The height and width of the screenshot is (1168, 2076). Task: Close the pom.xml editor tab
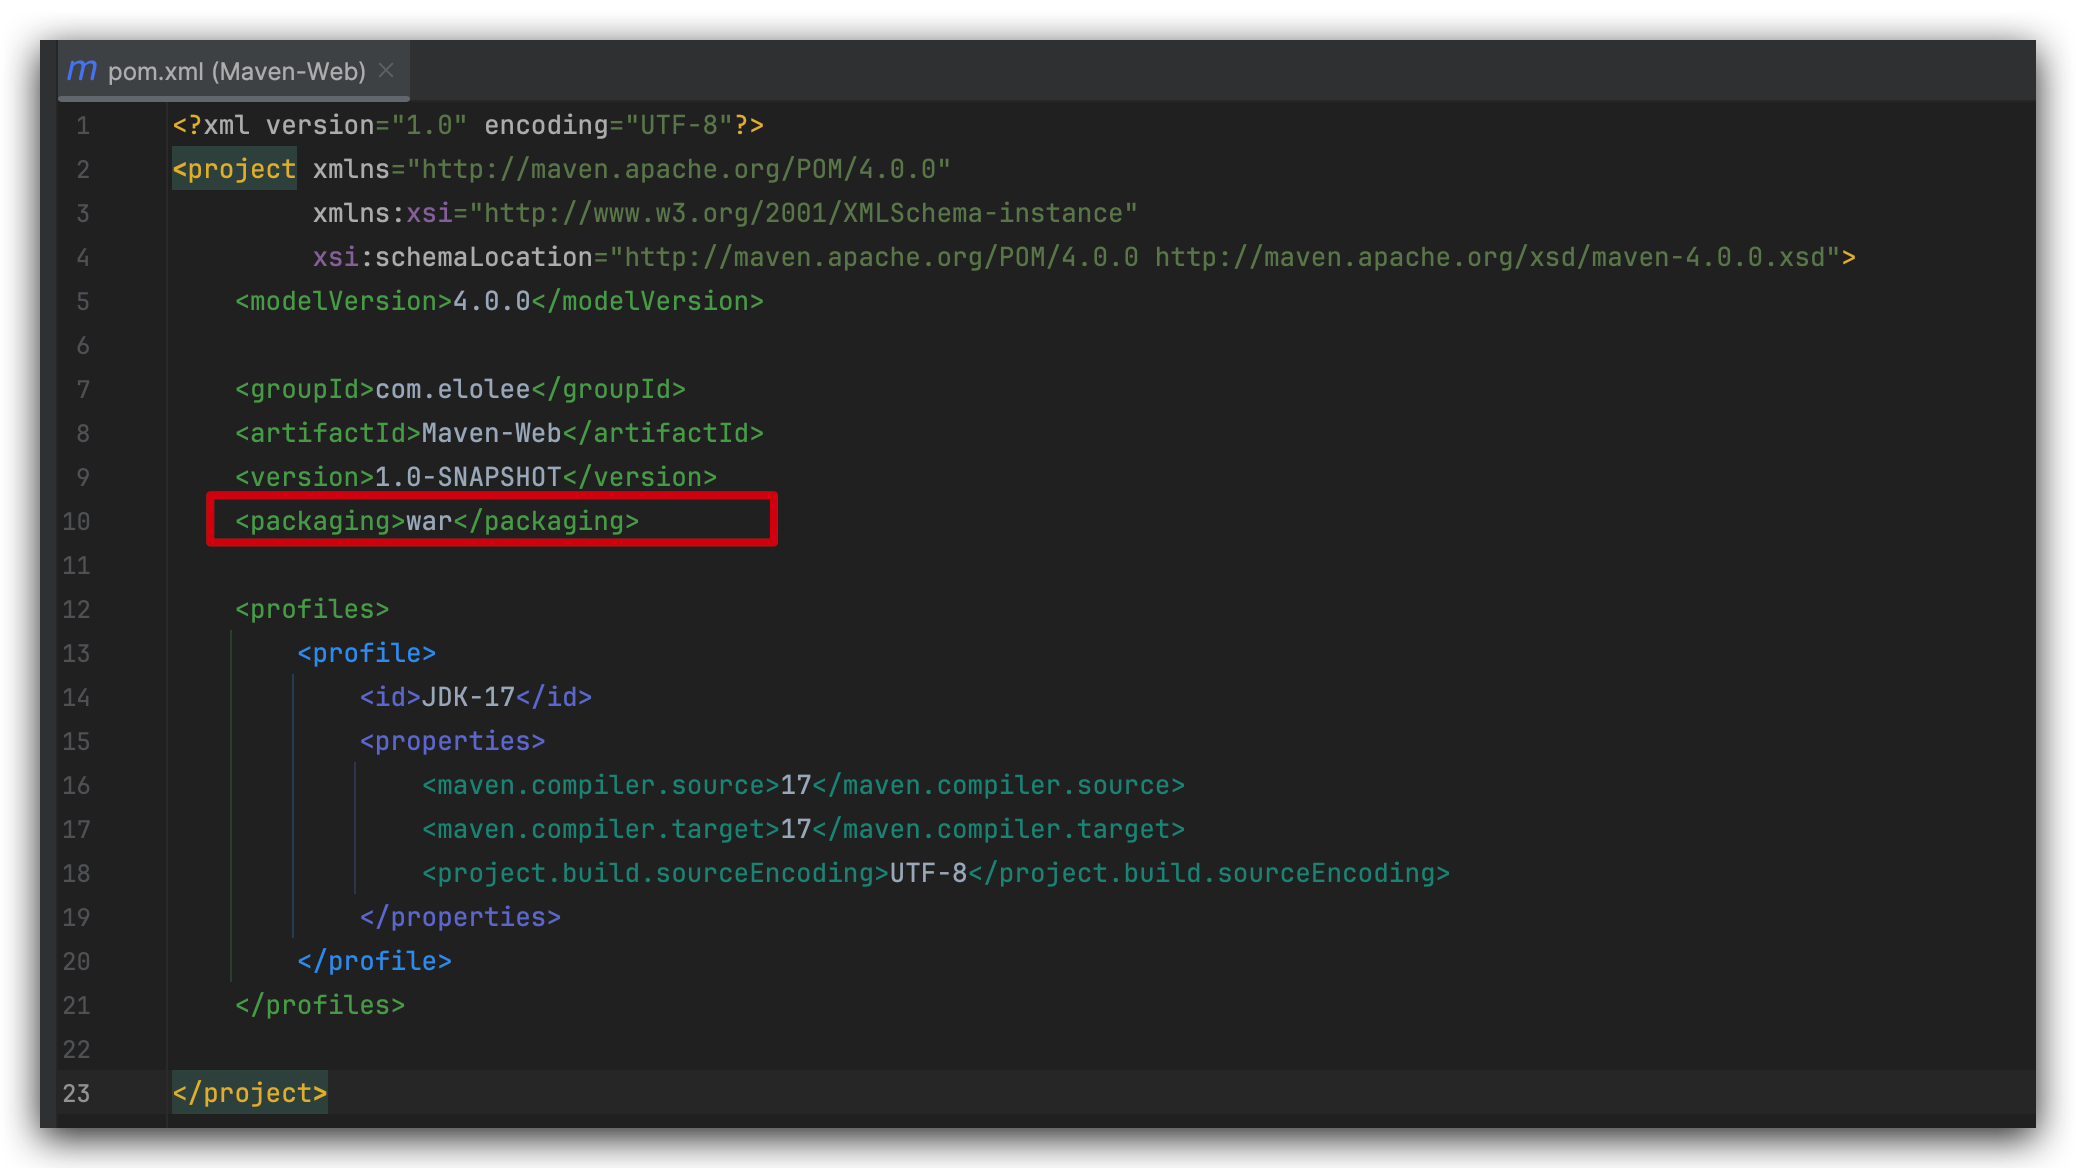[x=387, y=71]
